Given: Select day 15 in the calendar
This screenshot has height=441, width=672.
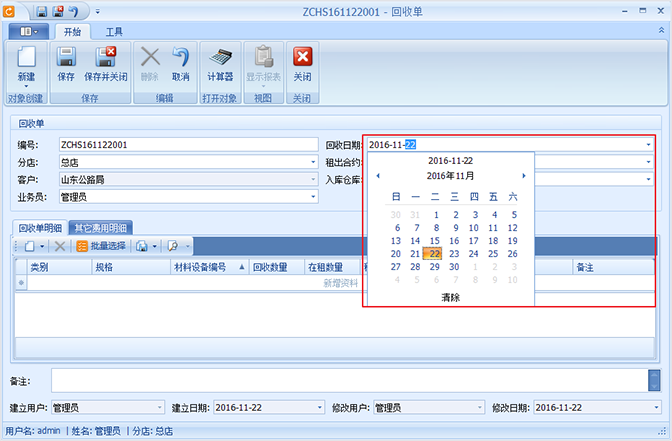Looking at the screenshot, I should 434,240.
